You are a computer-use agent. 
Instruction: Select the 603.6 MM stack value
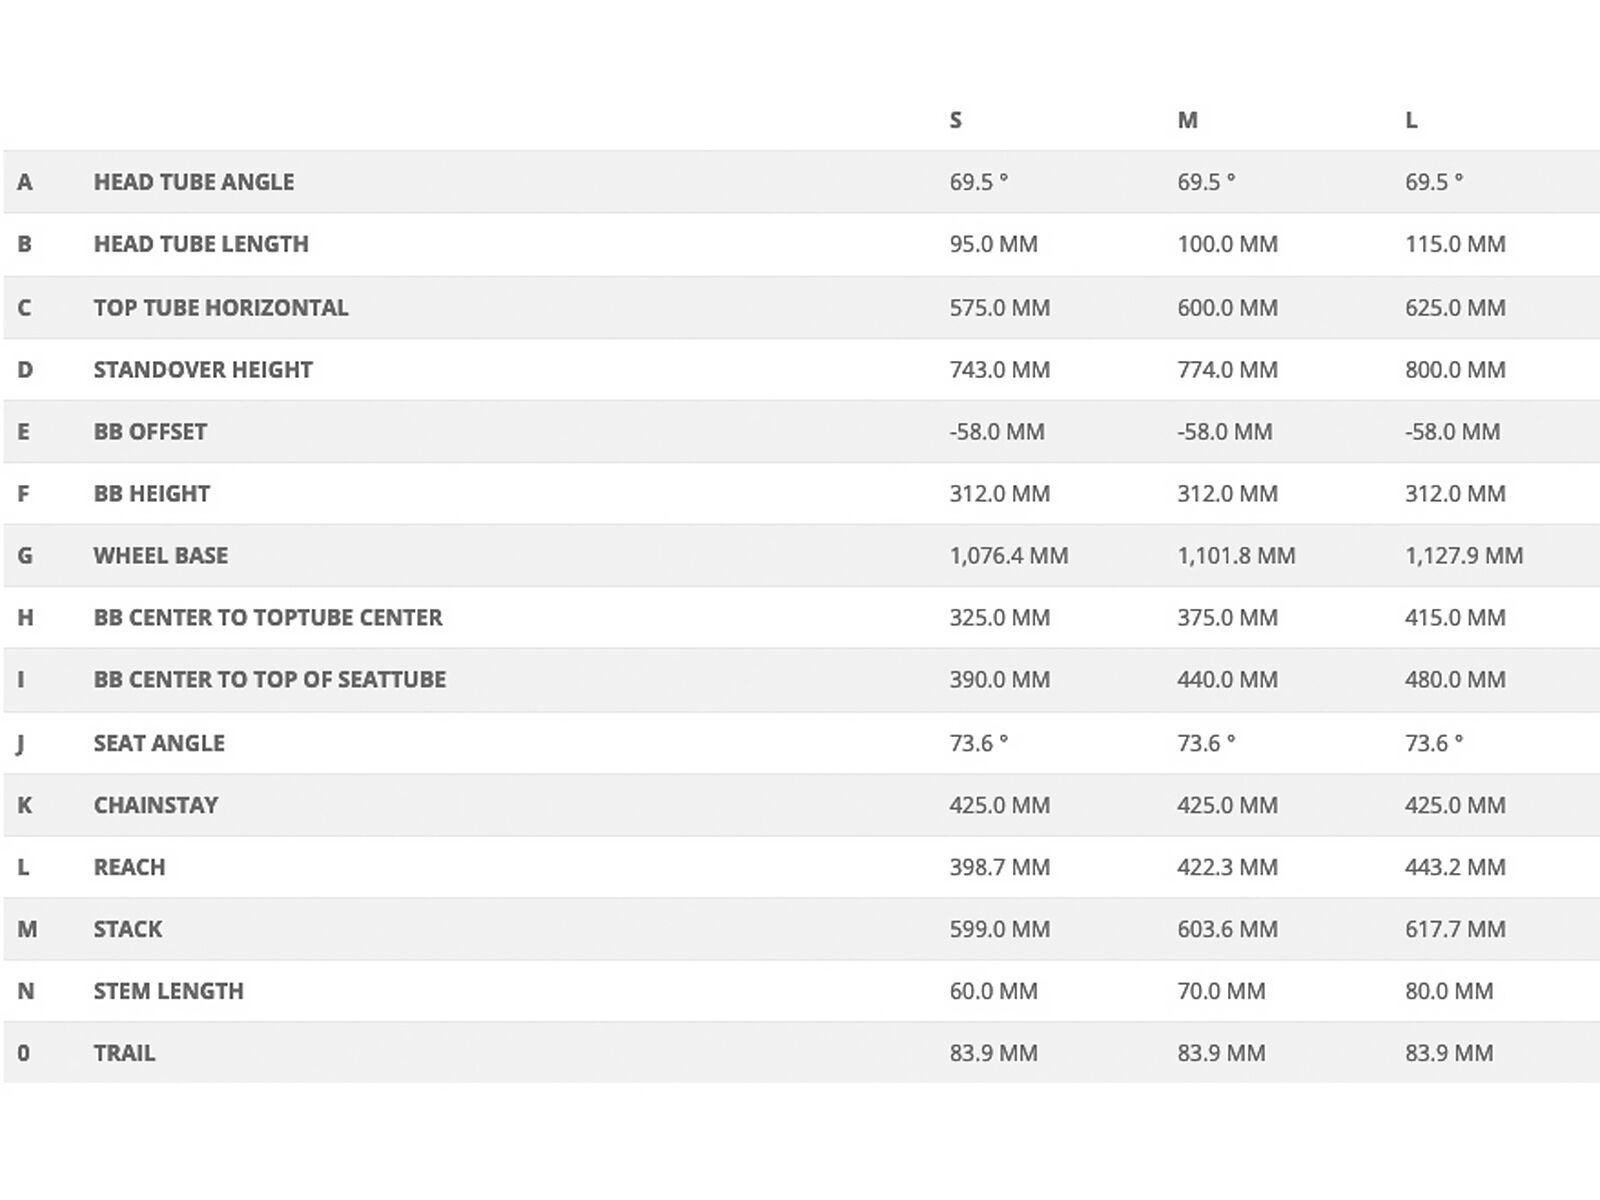pyautogui.click(x=1227, y=929)
